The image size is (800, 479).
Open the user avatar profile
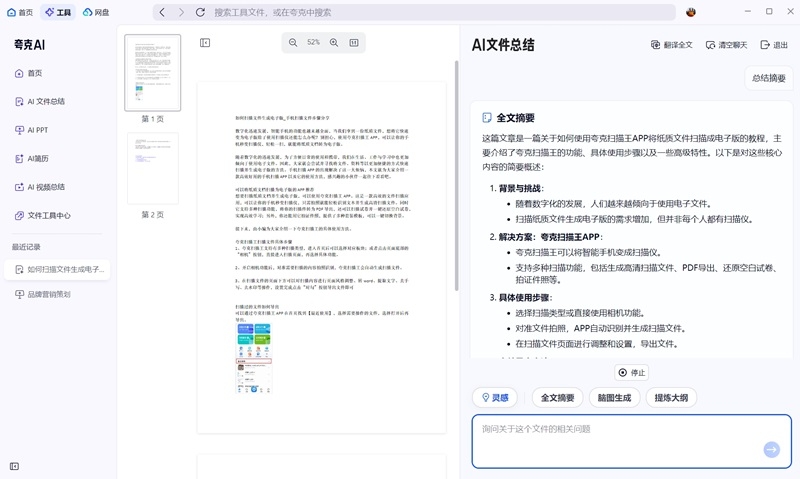pos(691,12)
